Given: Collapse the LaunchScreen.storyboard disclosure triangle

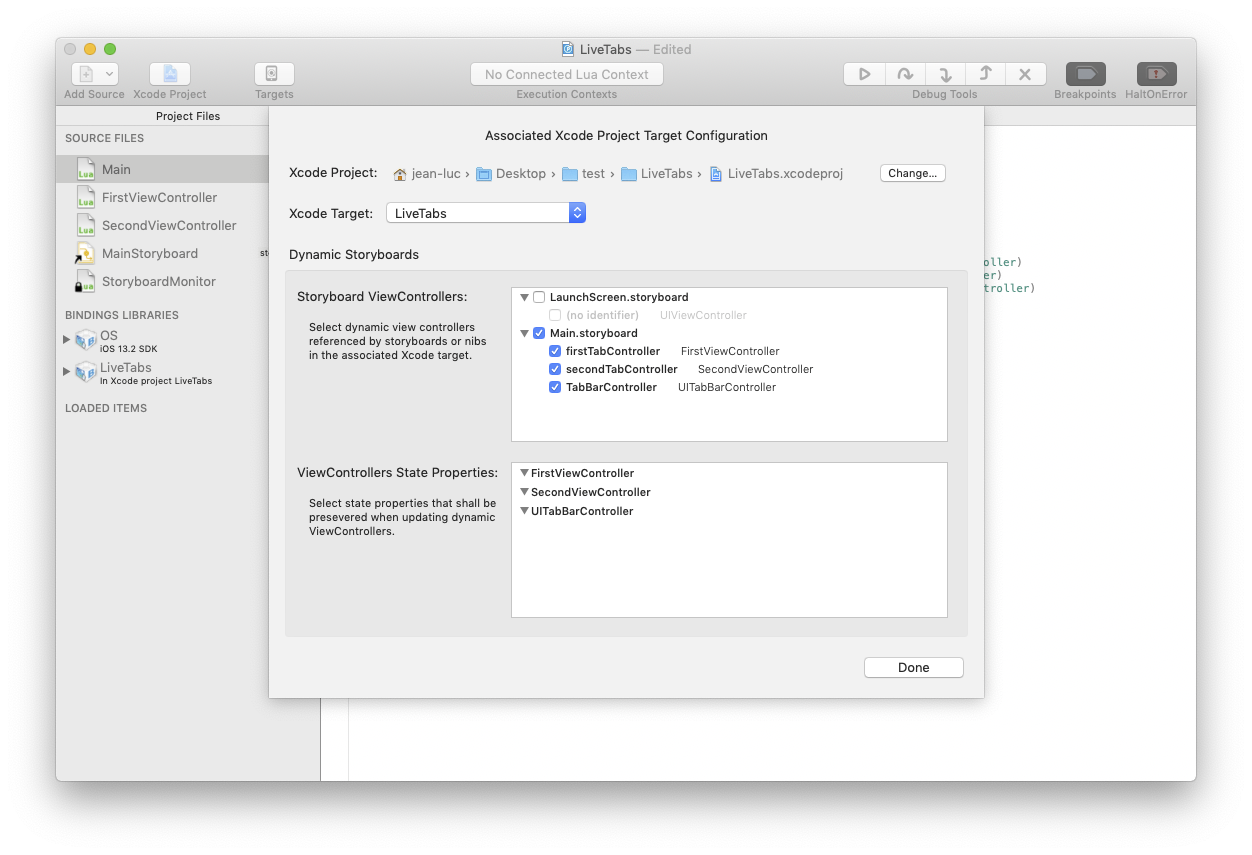Looking at the screenshot, I should pyautogui.click(x=524, y=297).
